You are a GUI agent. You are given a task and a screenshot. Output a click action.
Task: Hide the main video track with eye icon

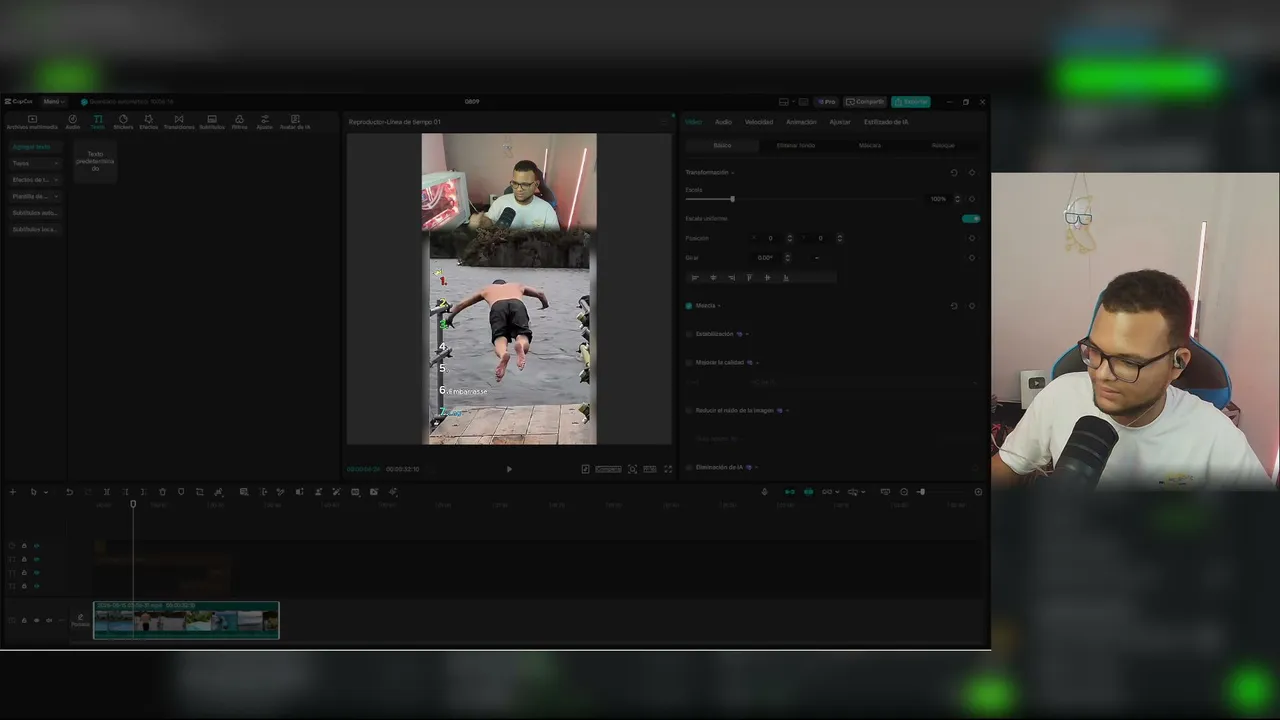click(37, 620)
